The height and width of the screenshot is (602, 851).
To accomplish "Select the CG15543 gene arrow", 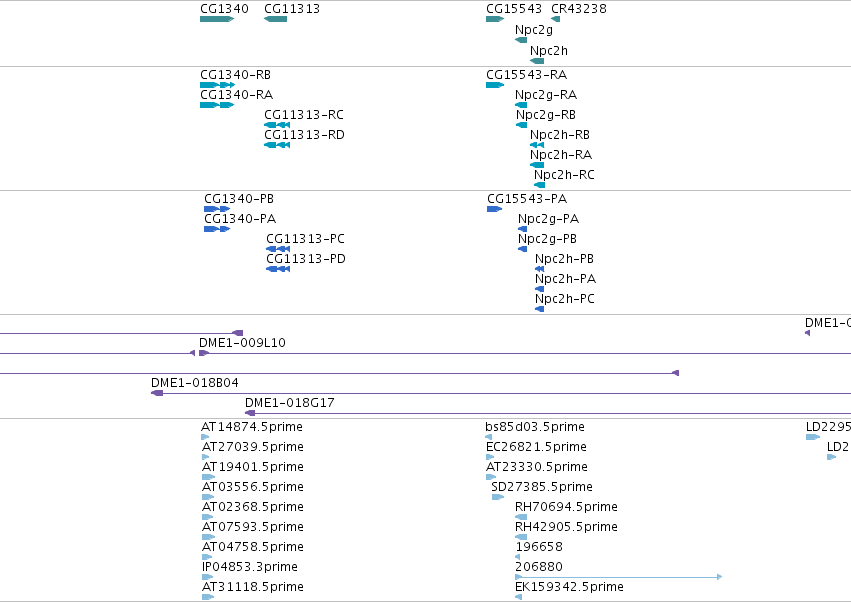I will [494, 19].
